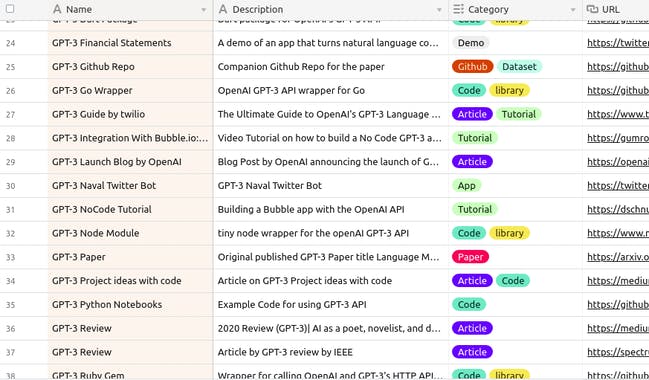Click the text type icon beside Description
The height and width of the screenshot is (380, 649).
(223, 9)
